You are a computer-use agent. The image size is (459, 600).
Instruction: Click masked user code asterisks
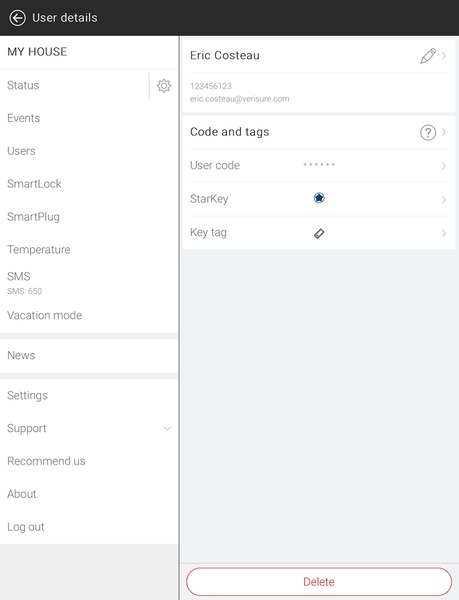(319, 165)
